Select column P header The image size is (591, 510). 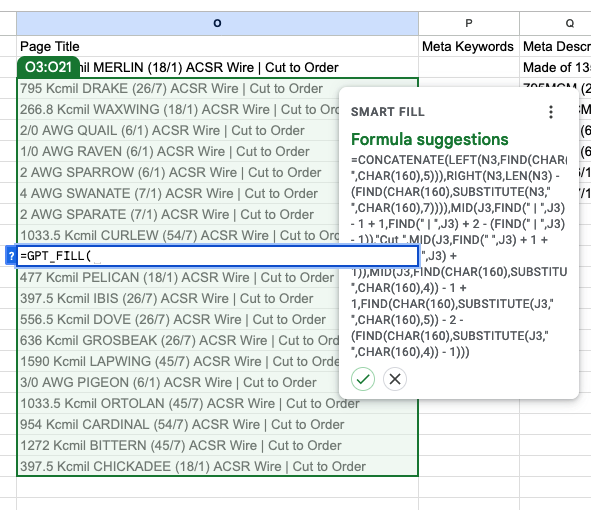tap(469, 23)
